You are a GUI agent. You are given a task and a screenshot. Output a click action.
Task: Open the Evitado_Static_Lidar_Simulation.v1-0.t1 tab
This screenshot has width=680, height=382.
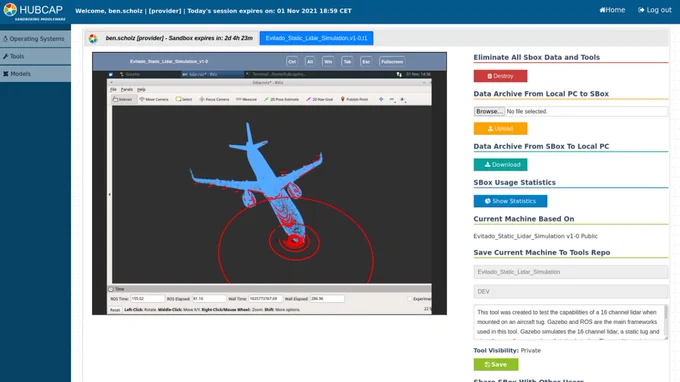point(316,38)
